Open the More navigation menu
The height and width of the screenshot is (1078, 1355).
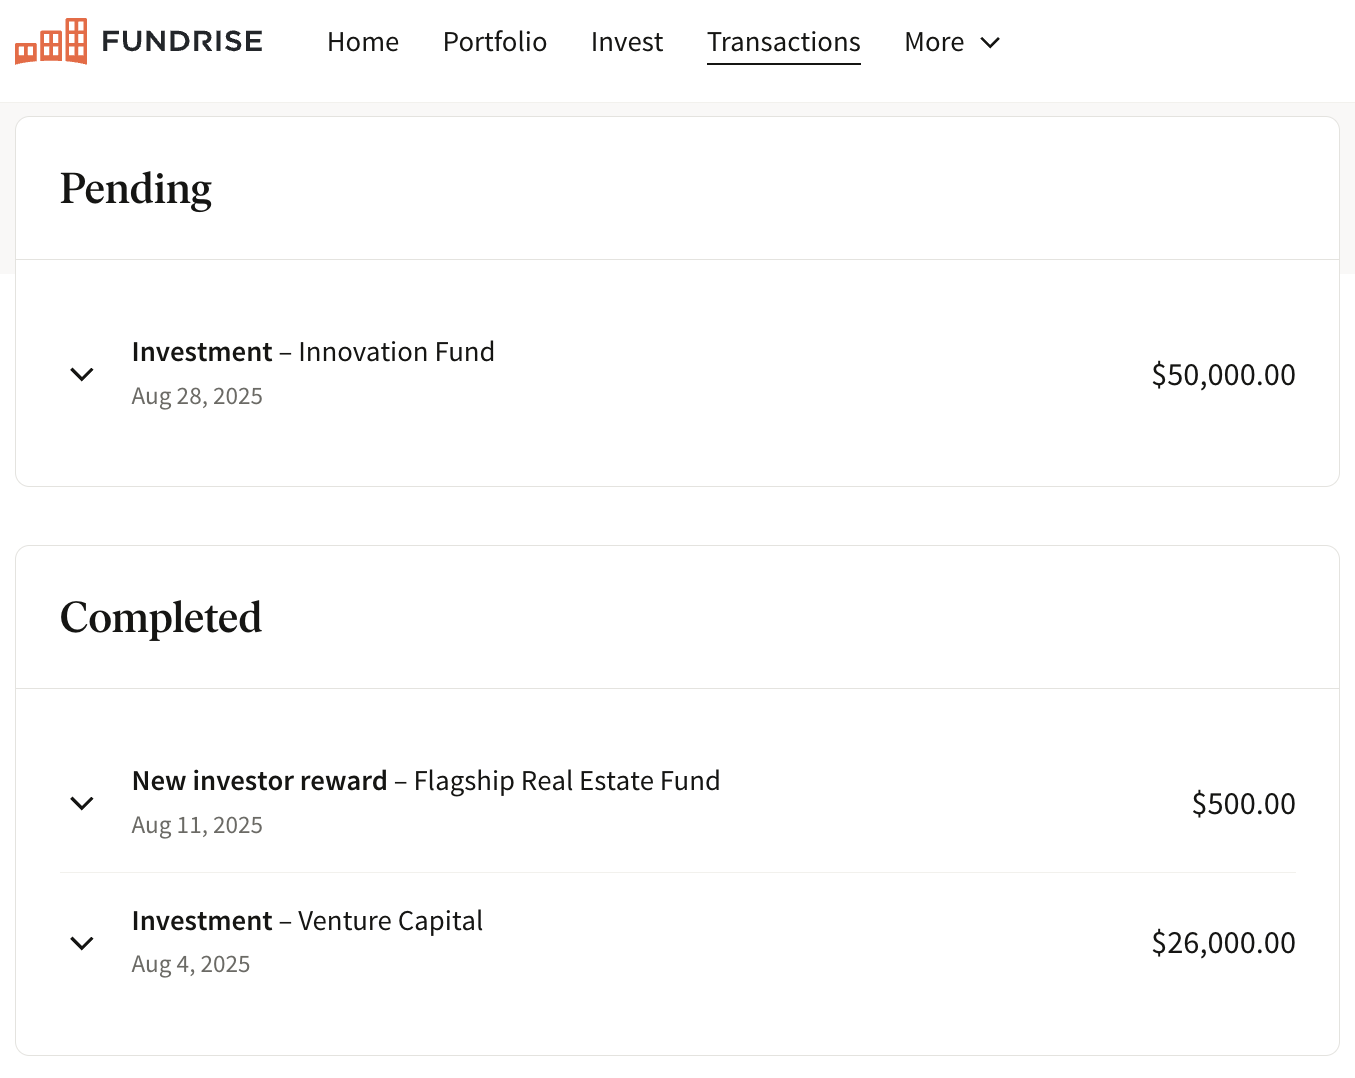(934, 42)
